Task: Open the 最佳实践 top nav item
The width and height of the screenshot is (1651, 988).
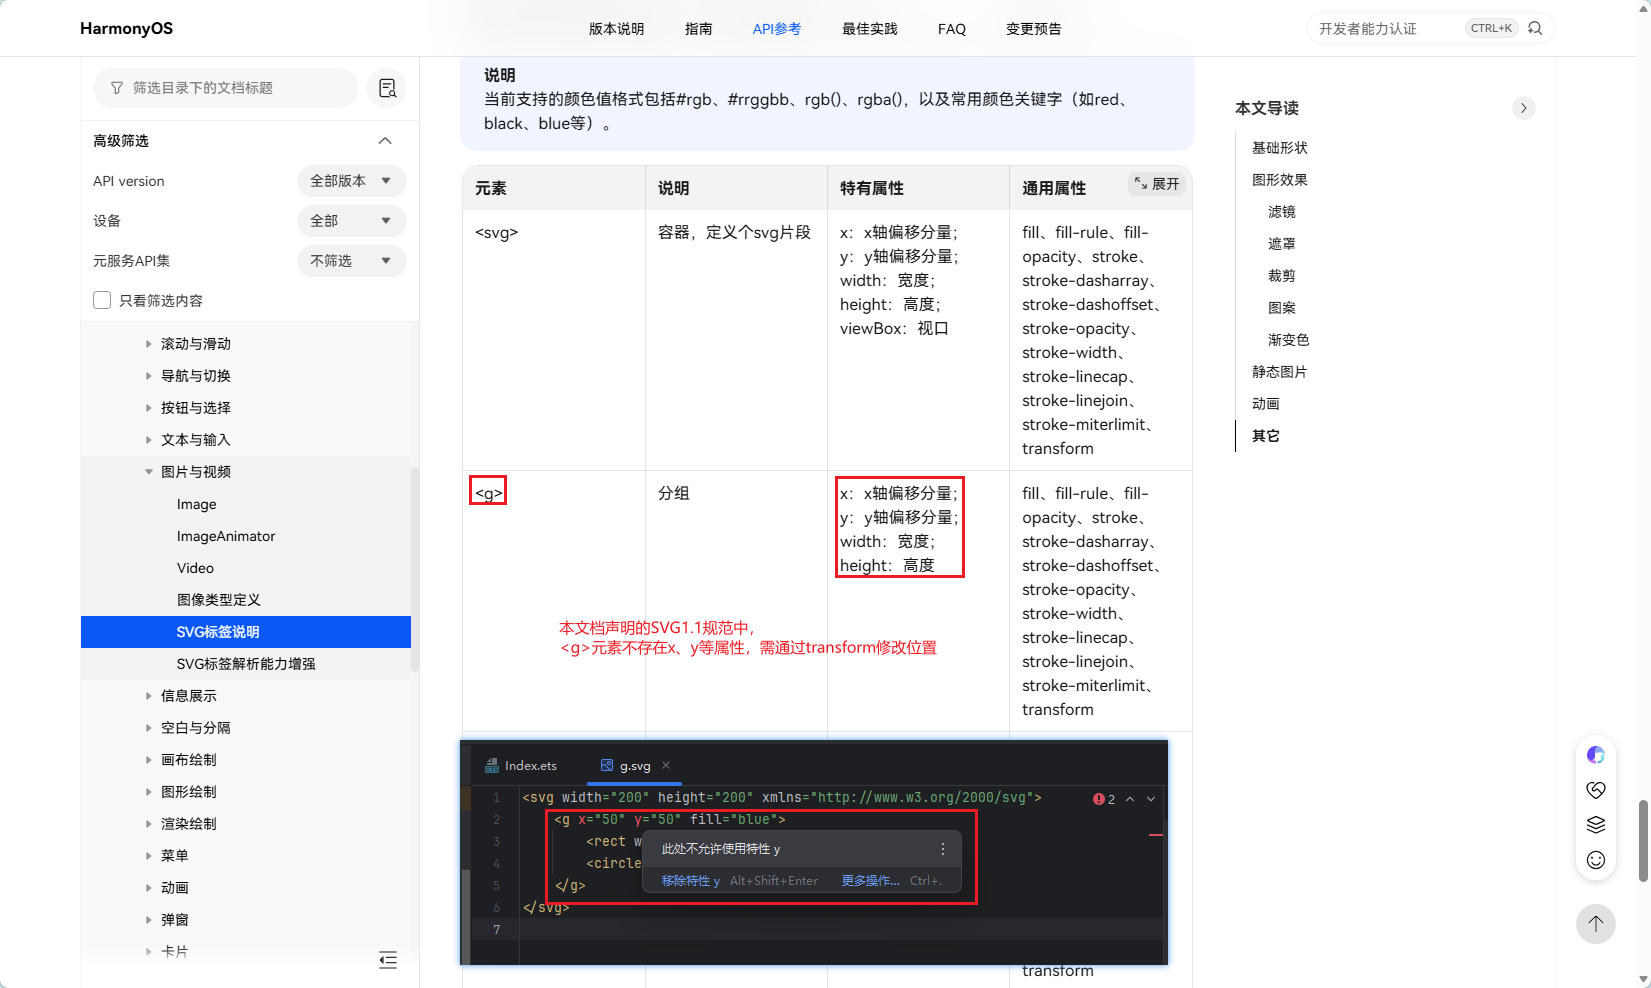Action: coord(869,29)
